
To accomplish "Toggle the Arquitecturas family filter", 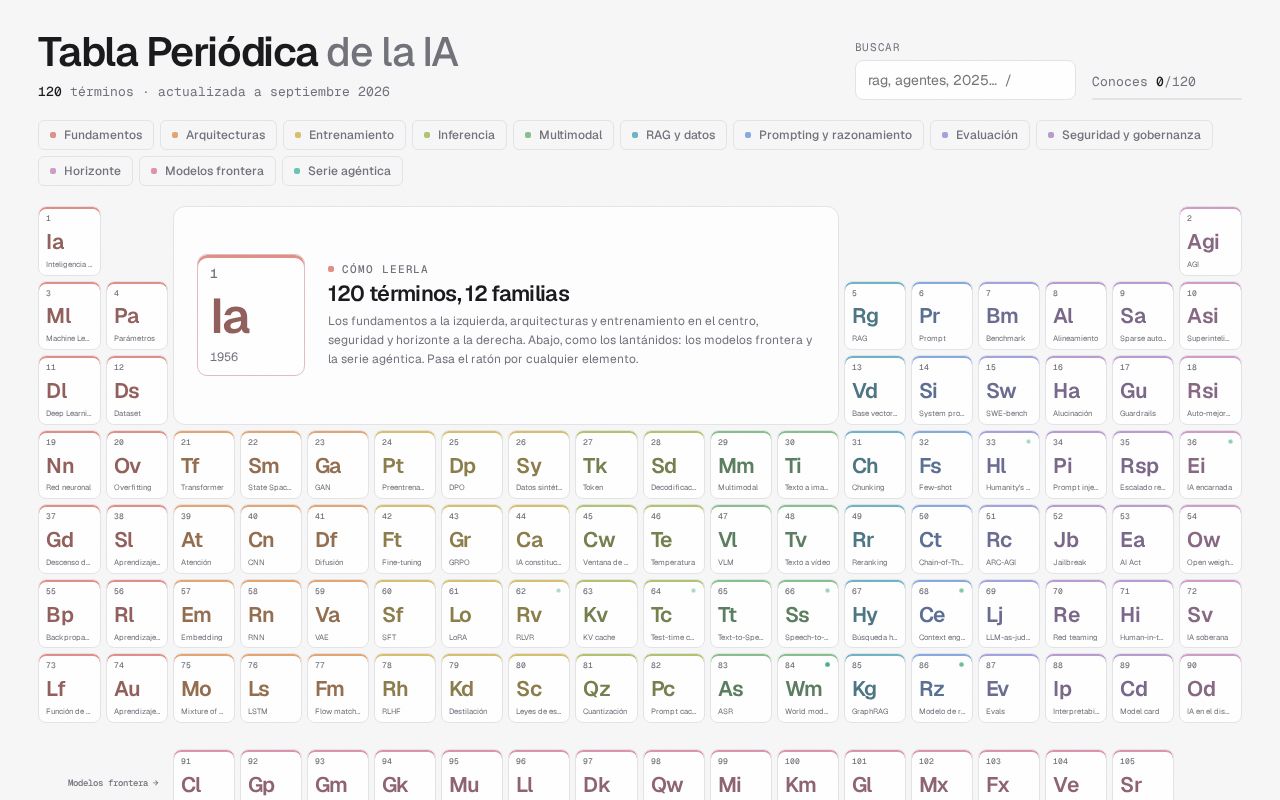I will [218, 135].
